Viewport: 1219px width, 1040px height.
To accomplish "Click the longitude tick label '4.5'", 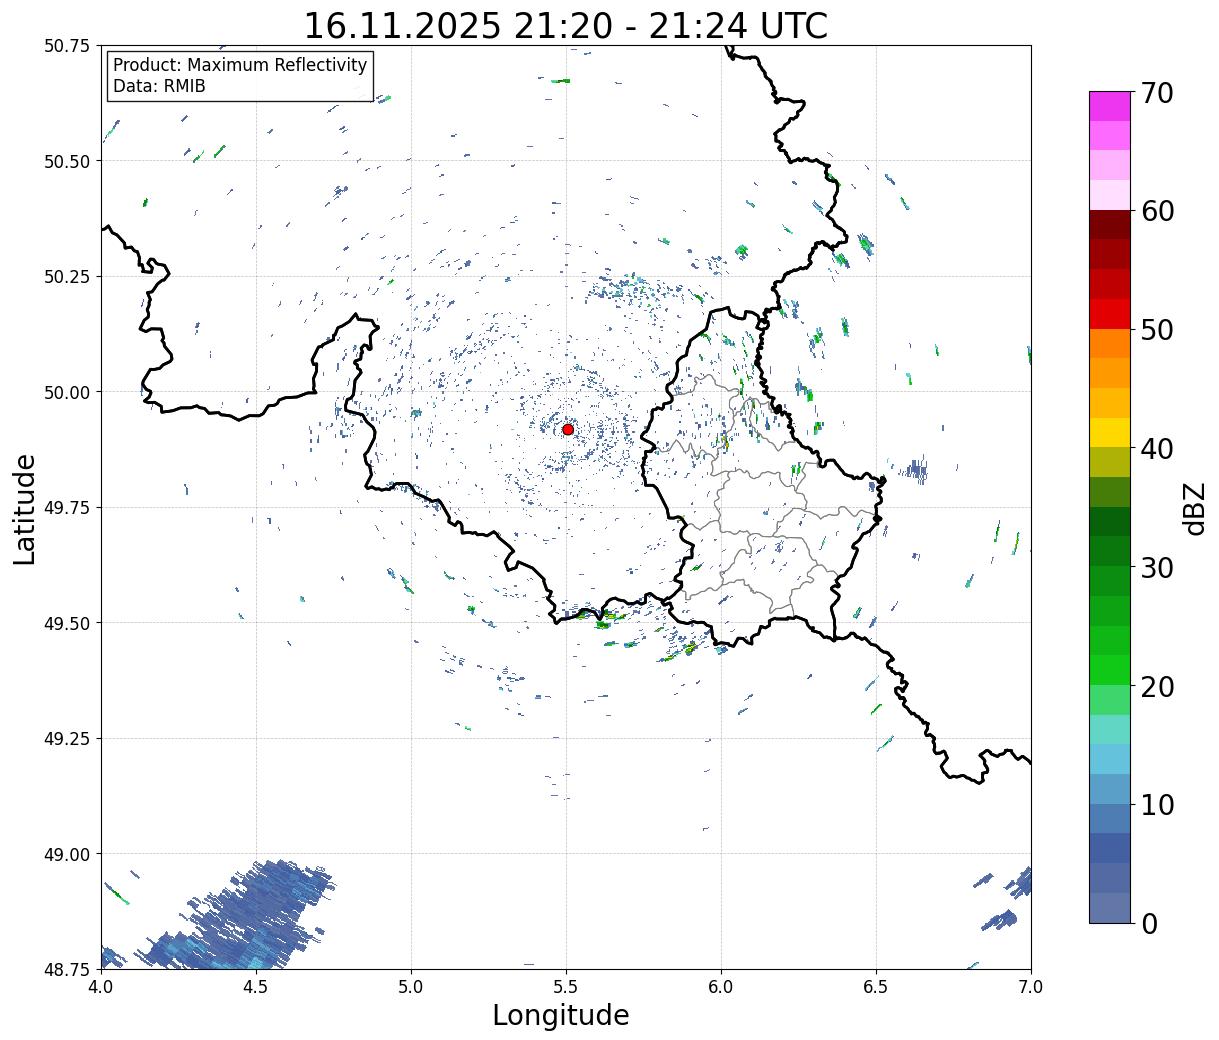I will pos(256,987).
